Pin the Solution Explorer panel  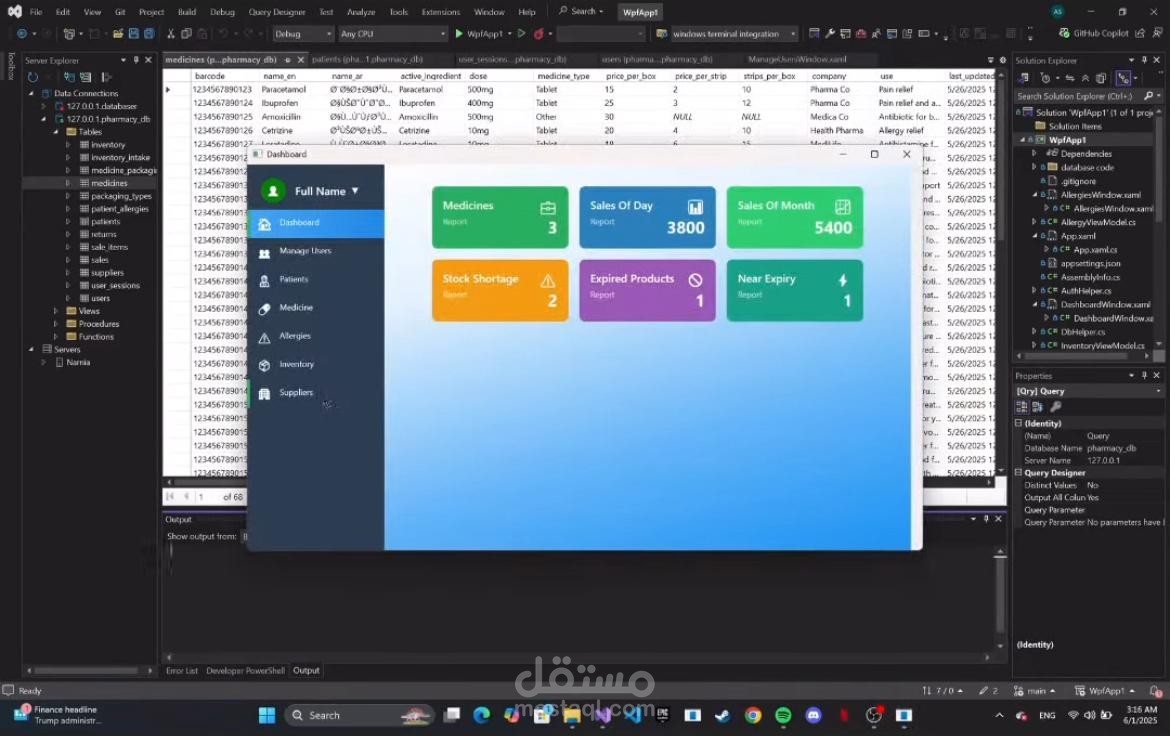[x=1144, y=60]
